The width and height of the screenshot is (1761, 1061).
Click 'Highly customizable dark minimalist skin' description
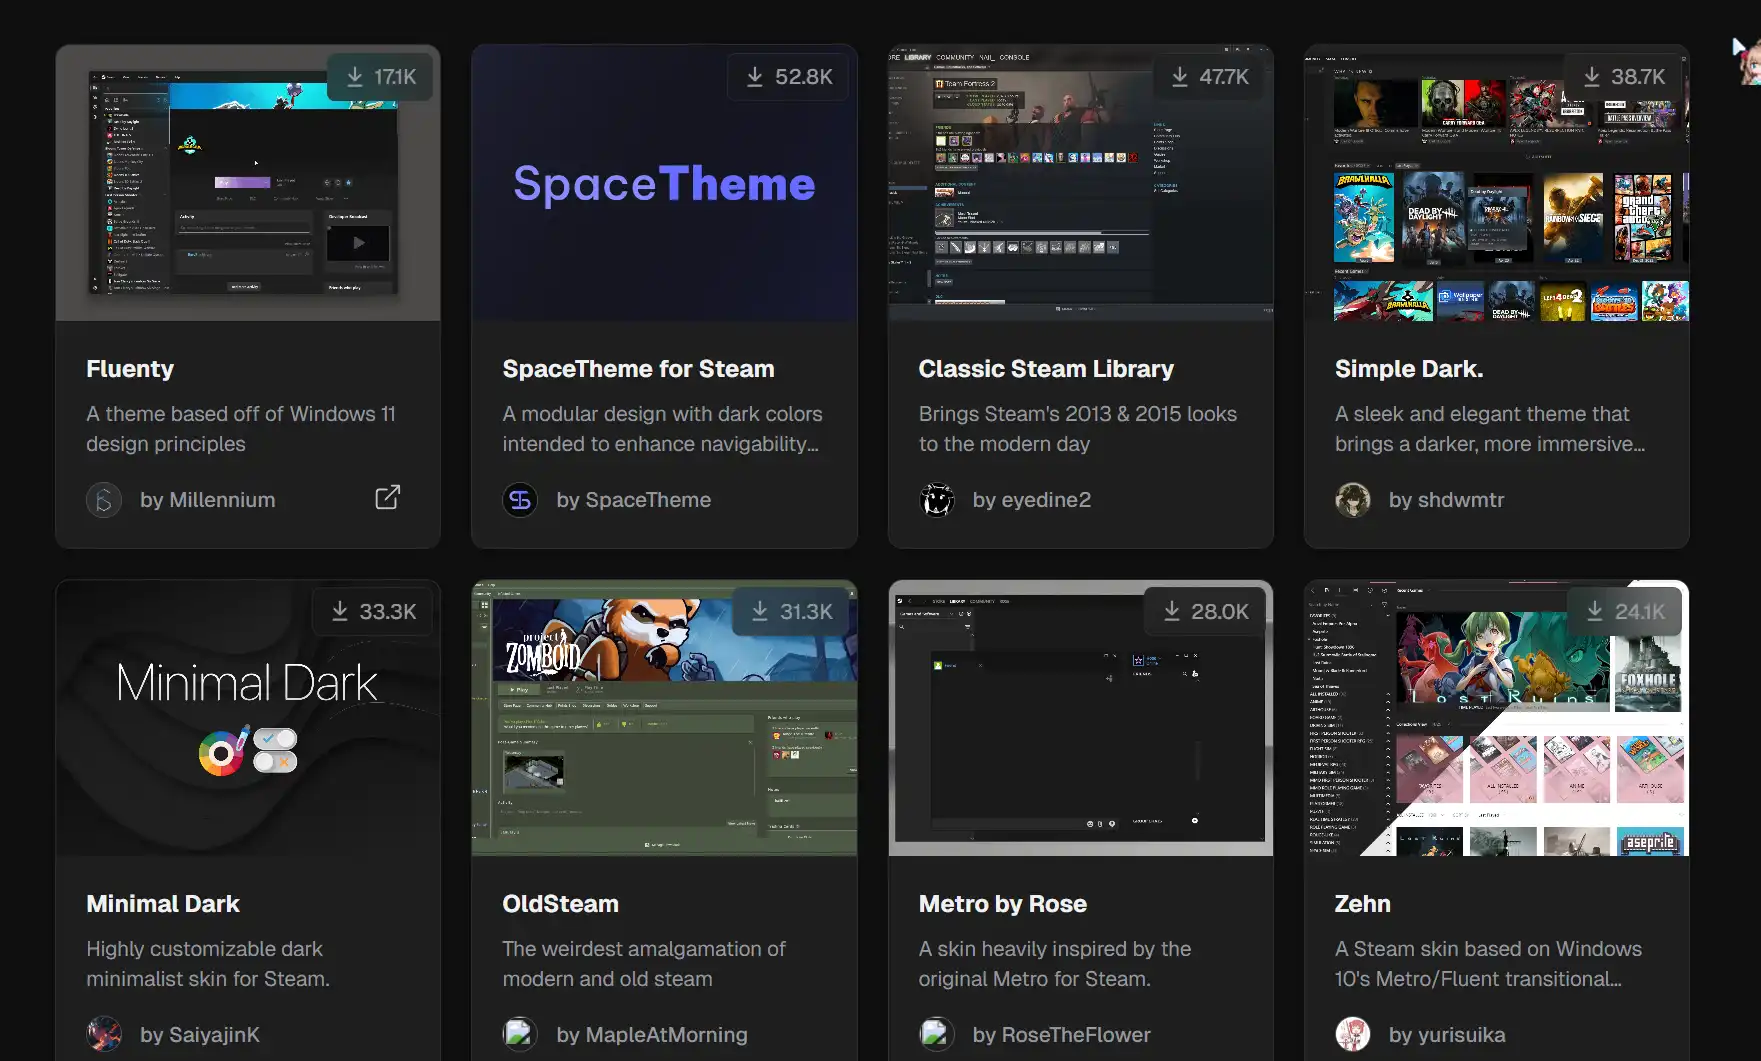(x=208, y=964)
